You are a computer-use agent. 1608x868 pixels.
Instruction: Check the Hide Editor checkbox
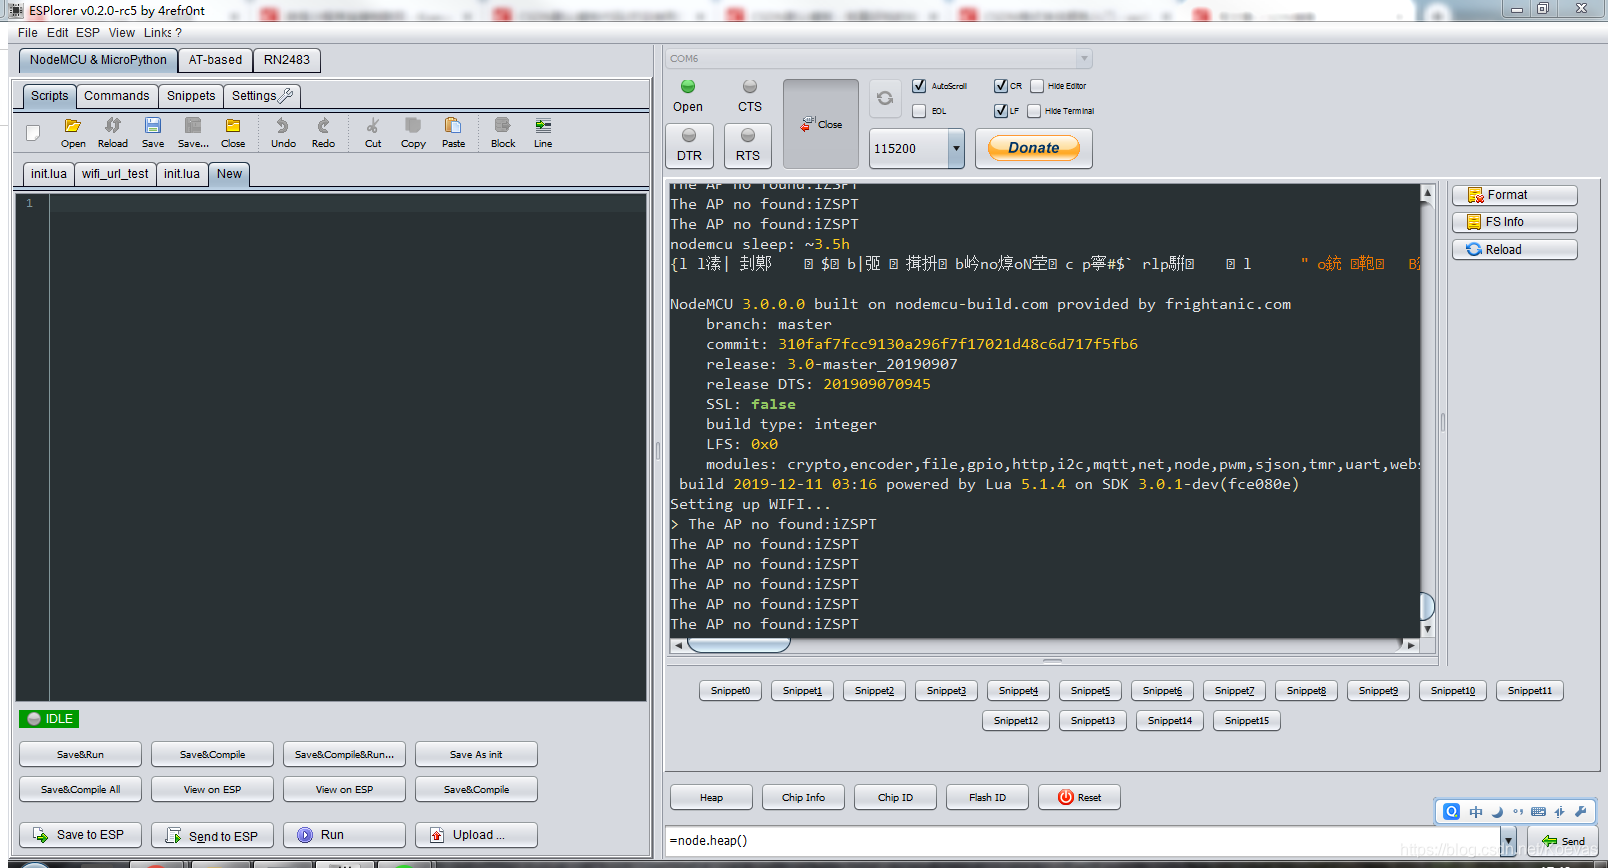[x=1037, y=86]
